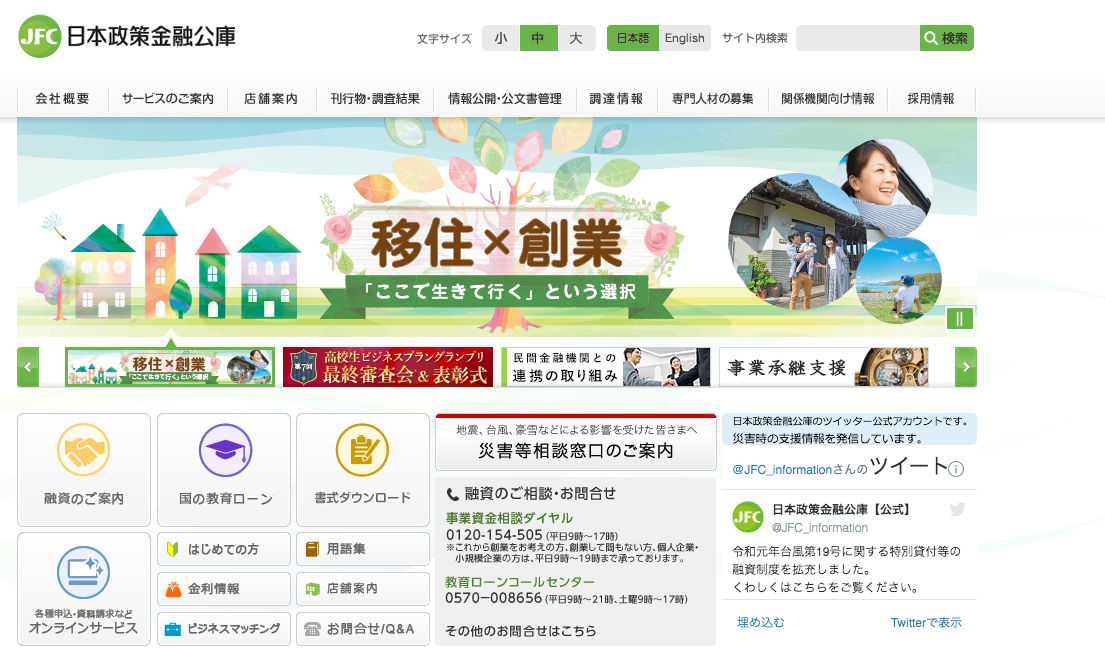
Task: Set text size to 小
Action: point(500,38)
